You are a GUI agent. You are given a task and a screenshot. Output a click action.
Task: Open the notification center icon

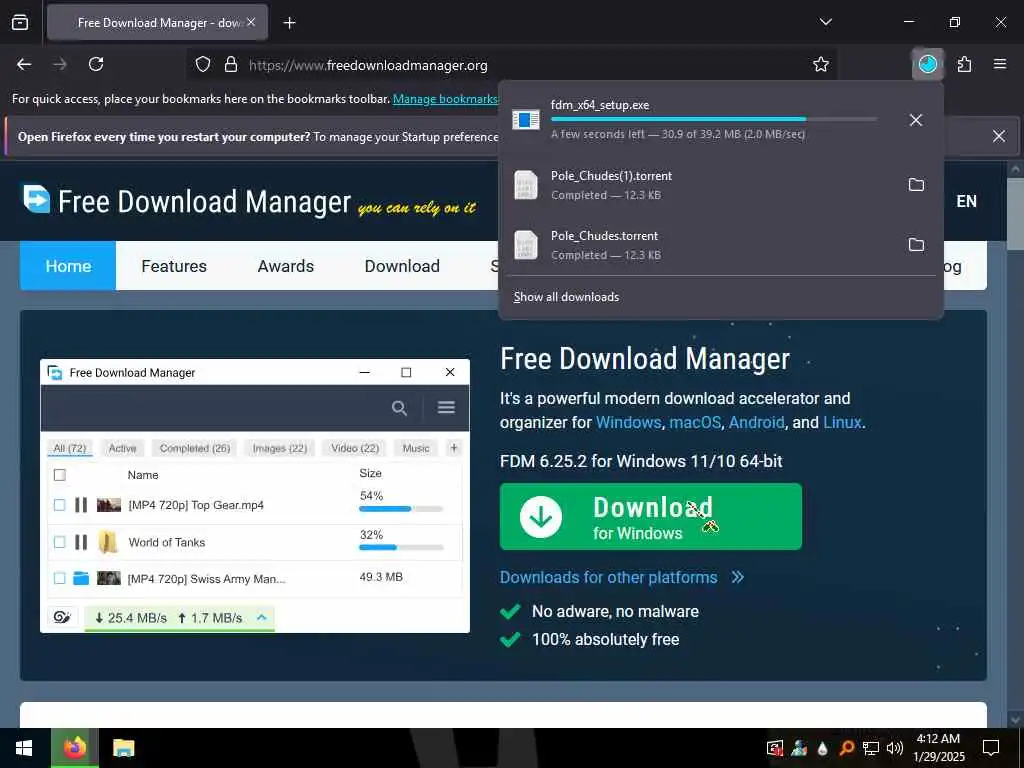991,748
